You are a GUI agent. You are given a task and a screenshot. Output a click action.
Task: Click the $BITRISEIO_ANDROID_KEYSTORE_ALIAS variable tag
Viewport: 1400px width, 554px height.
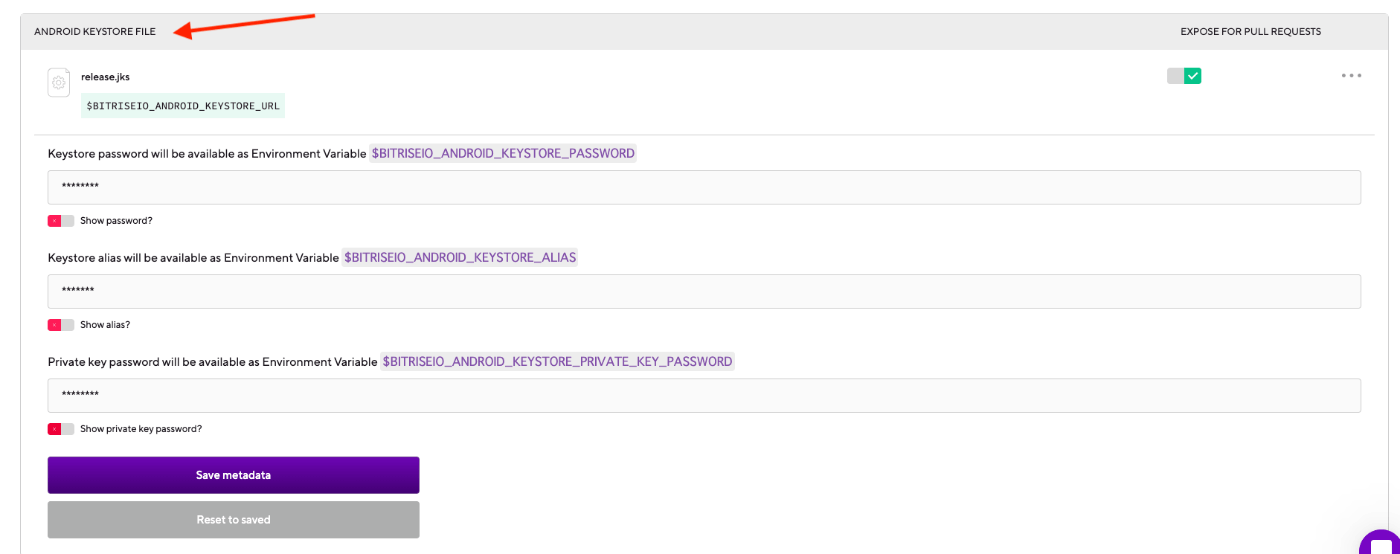click(460, 258)
